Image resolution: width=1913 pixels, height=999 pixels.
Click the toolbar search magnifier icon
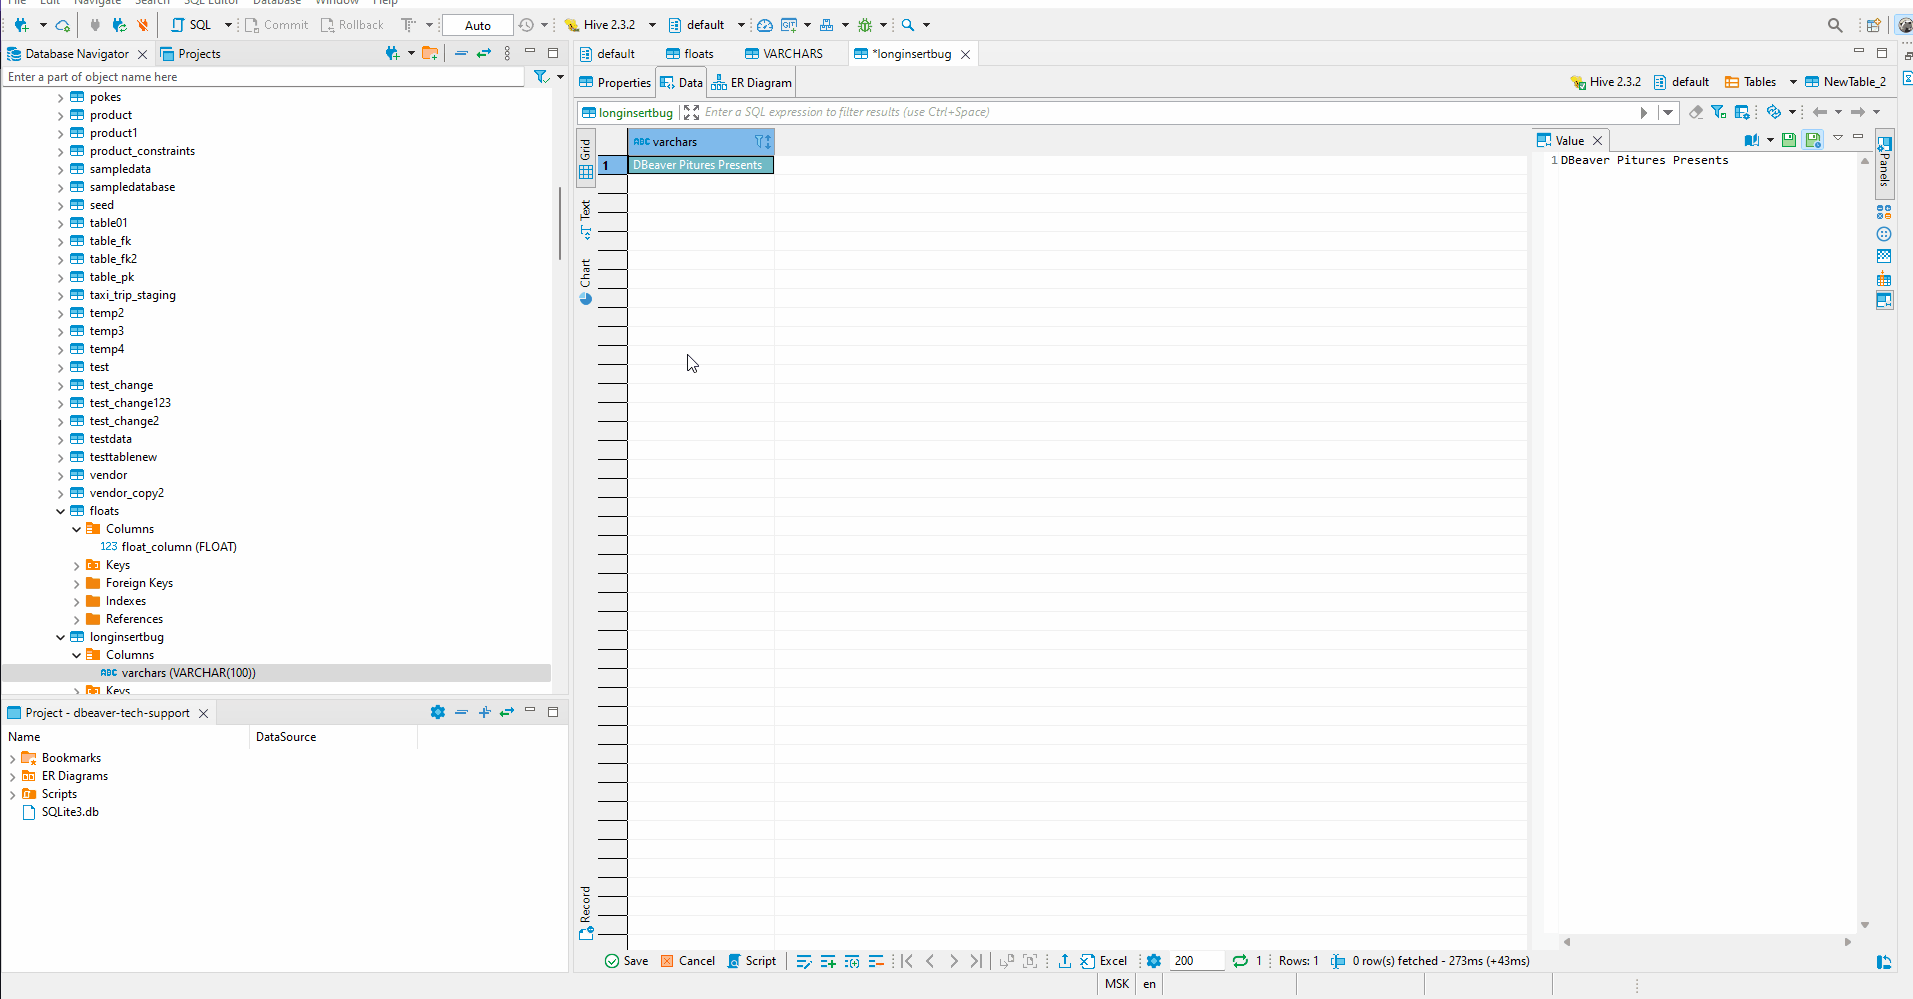click(908, 25)
